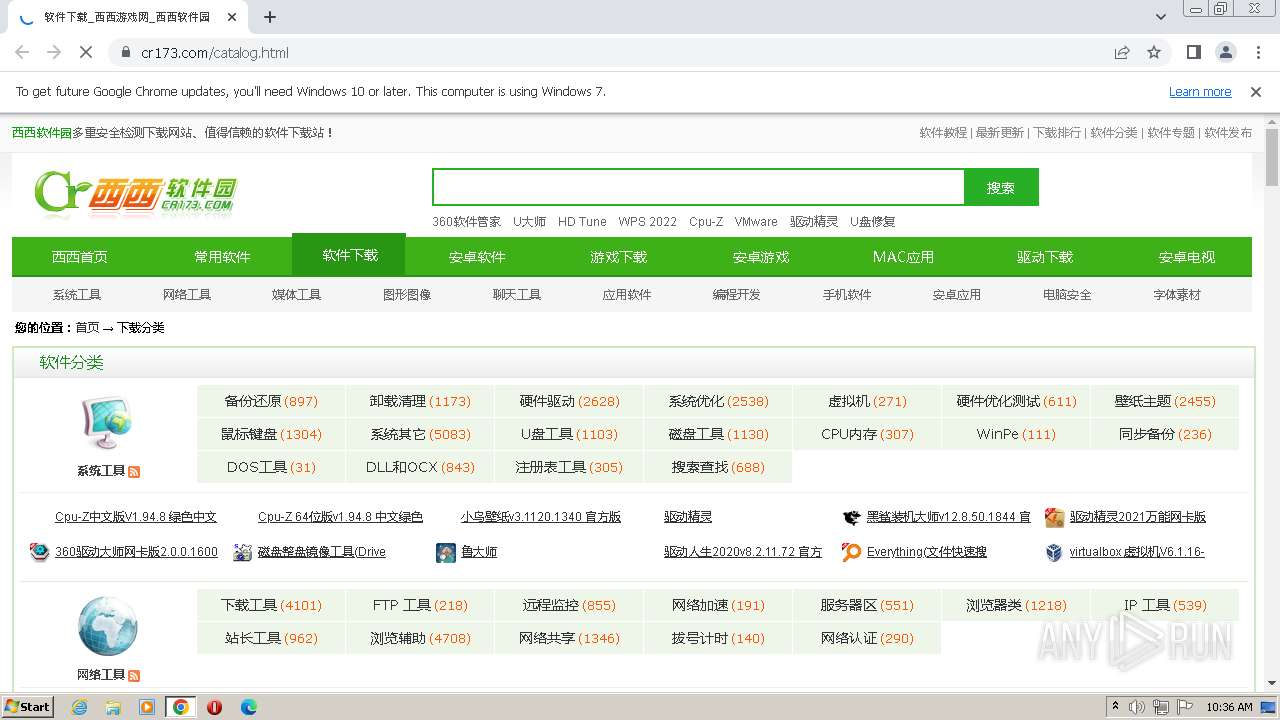Open the U盘工具 (1103) category

point(569,434)
